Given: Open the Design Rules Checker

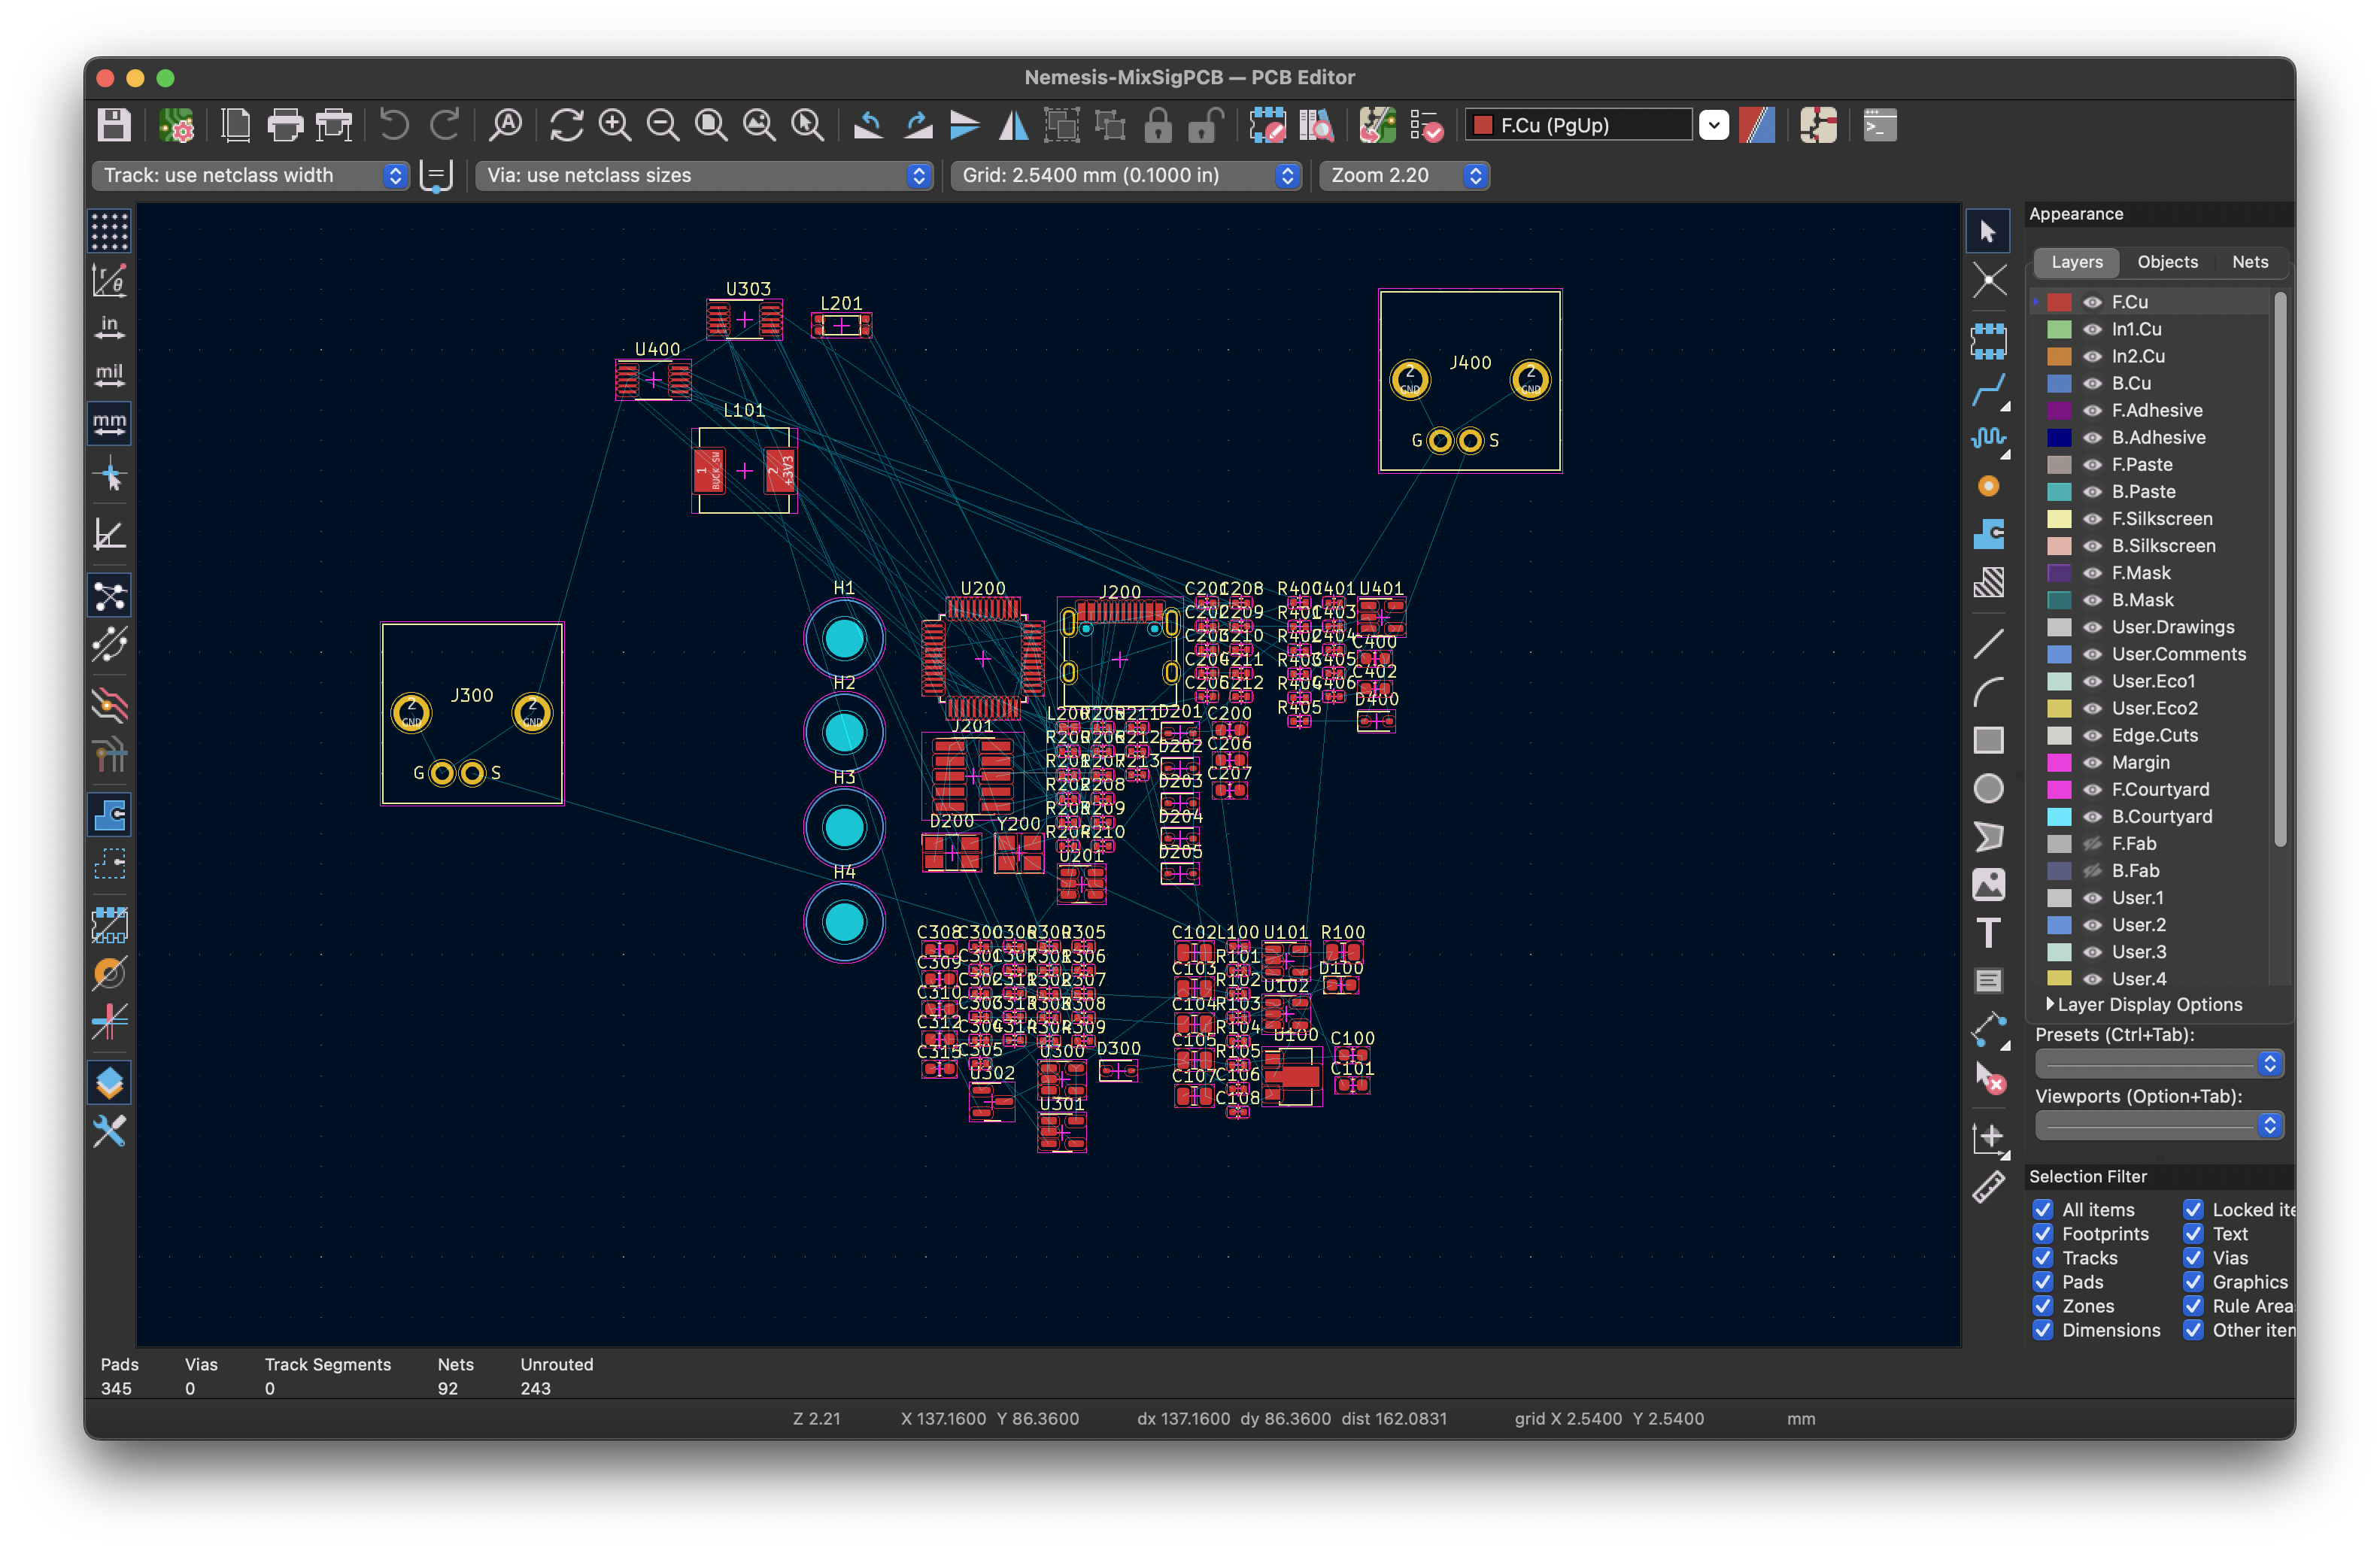Looking at the screenshot, I should (x=1426, y=125).
